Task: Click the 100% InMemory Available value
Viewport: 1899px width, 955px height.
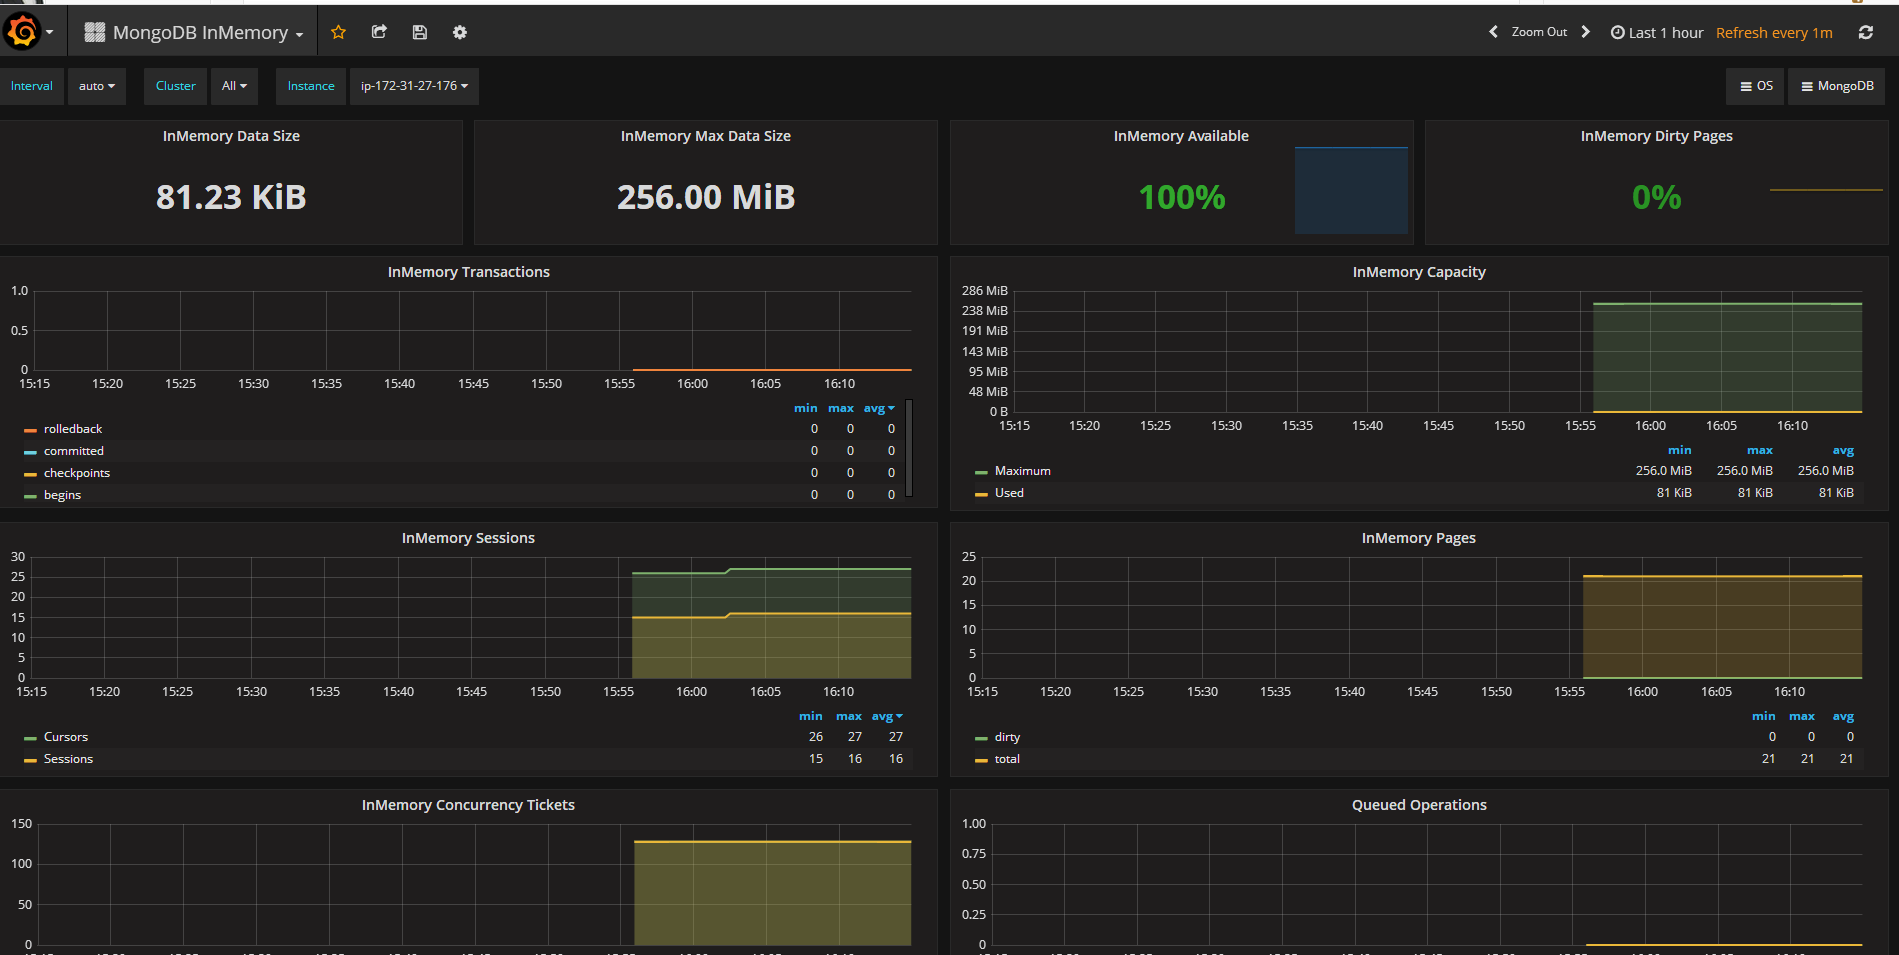Action: click(1182, 197)
